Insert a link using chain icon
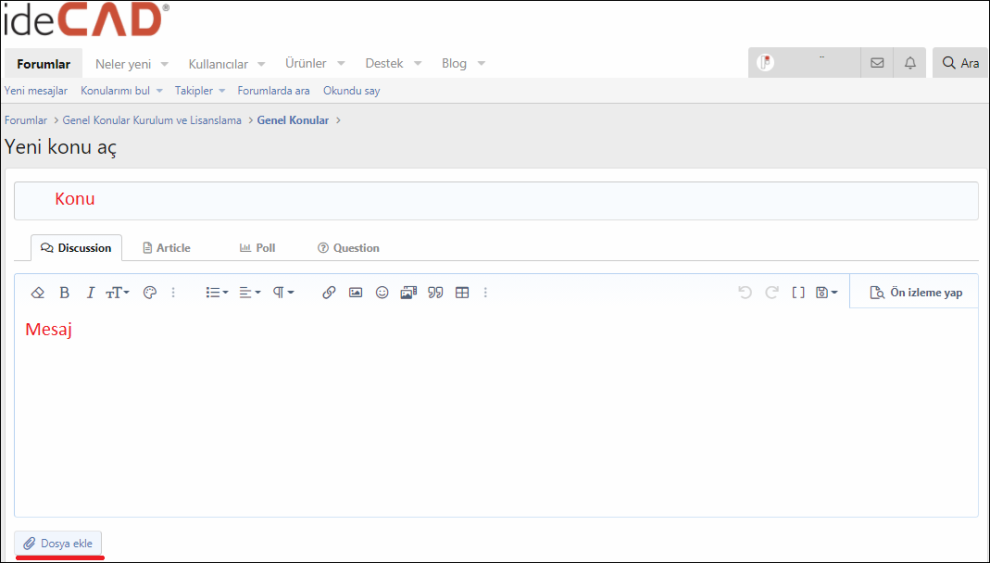Image resolution: width=990 pixels, height=563 pixels. [329, 293]
